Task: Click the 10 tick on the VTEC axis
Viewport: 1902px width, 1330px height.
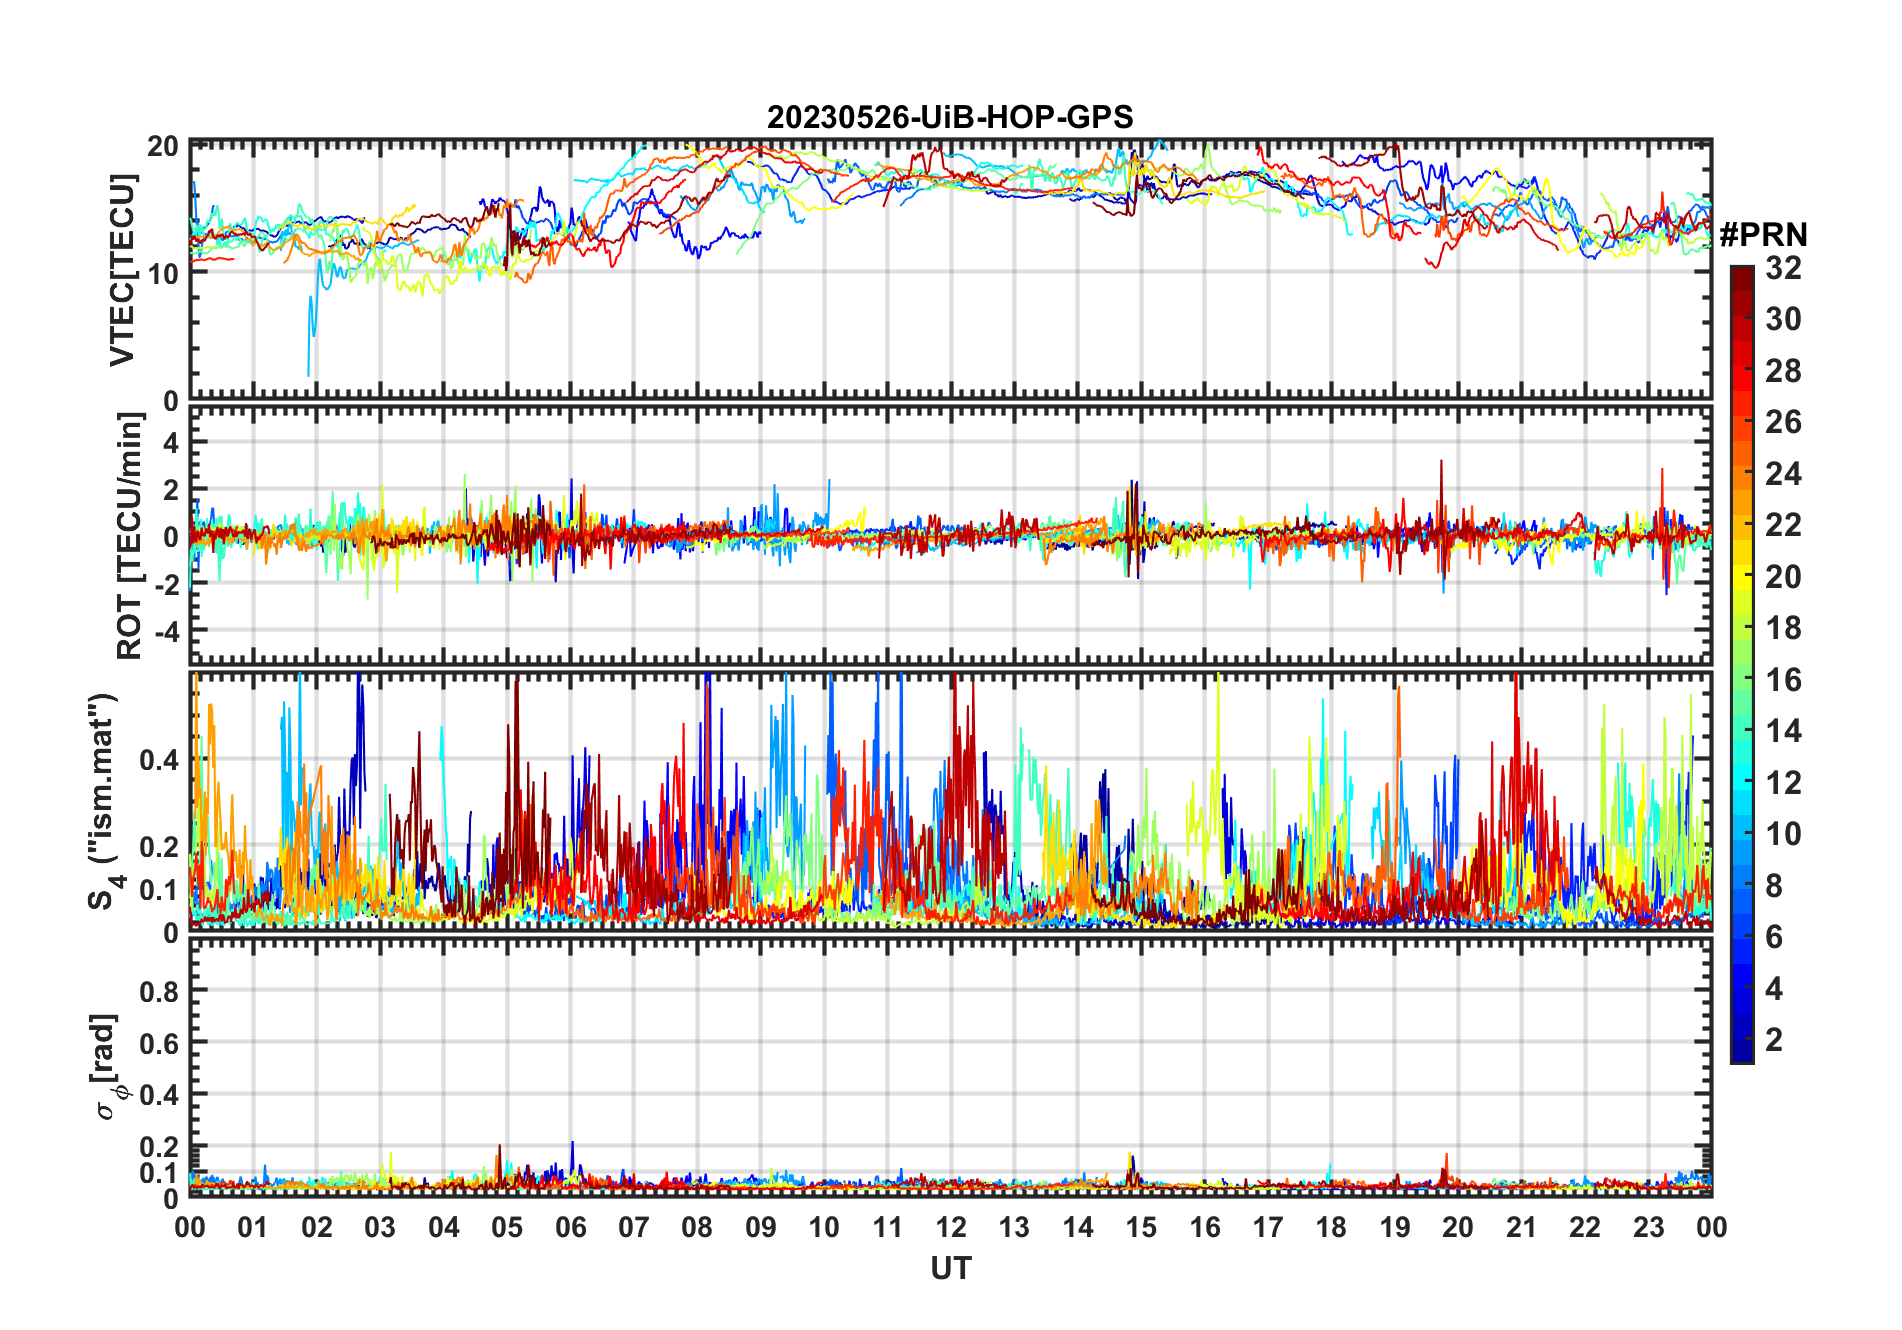Action: coord(163,273)
